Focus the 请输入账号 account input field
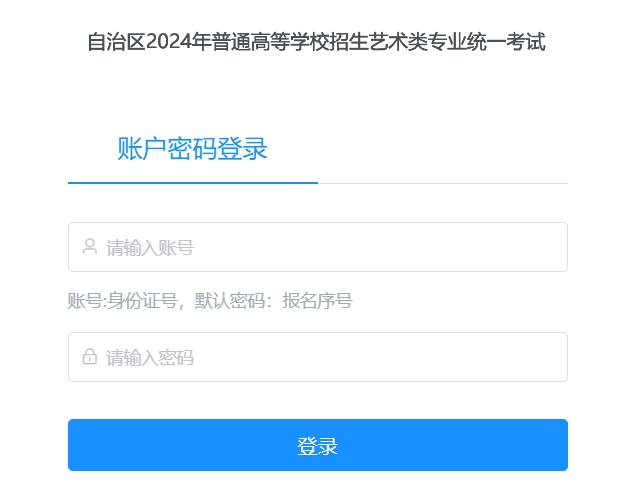This screenshot has height=495, width=629. 317,247
